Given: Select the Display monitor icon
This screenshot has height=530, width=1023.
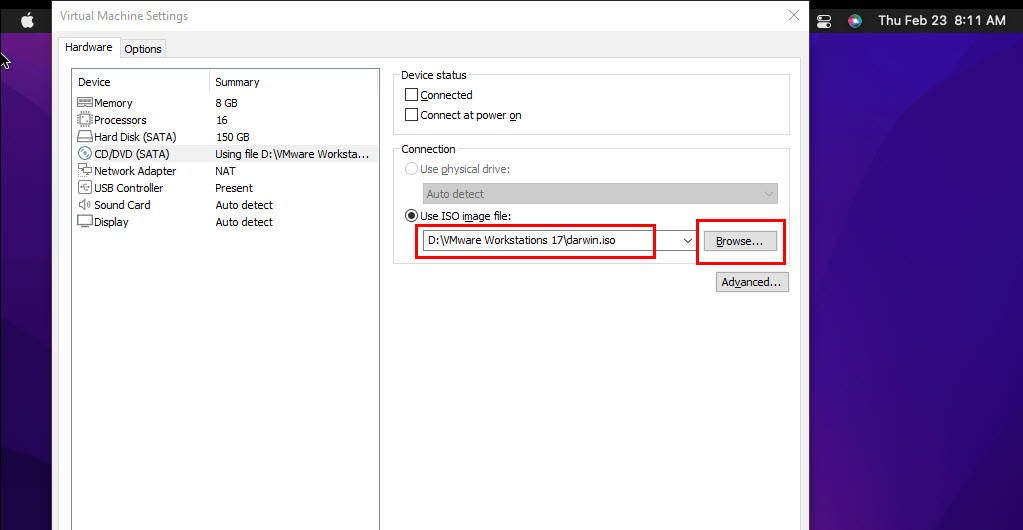Looking at the screenshot, I should [x=85, y=222].
